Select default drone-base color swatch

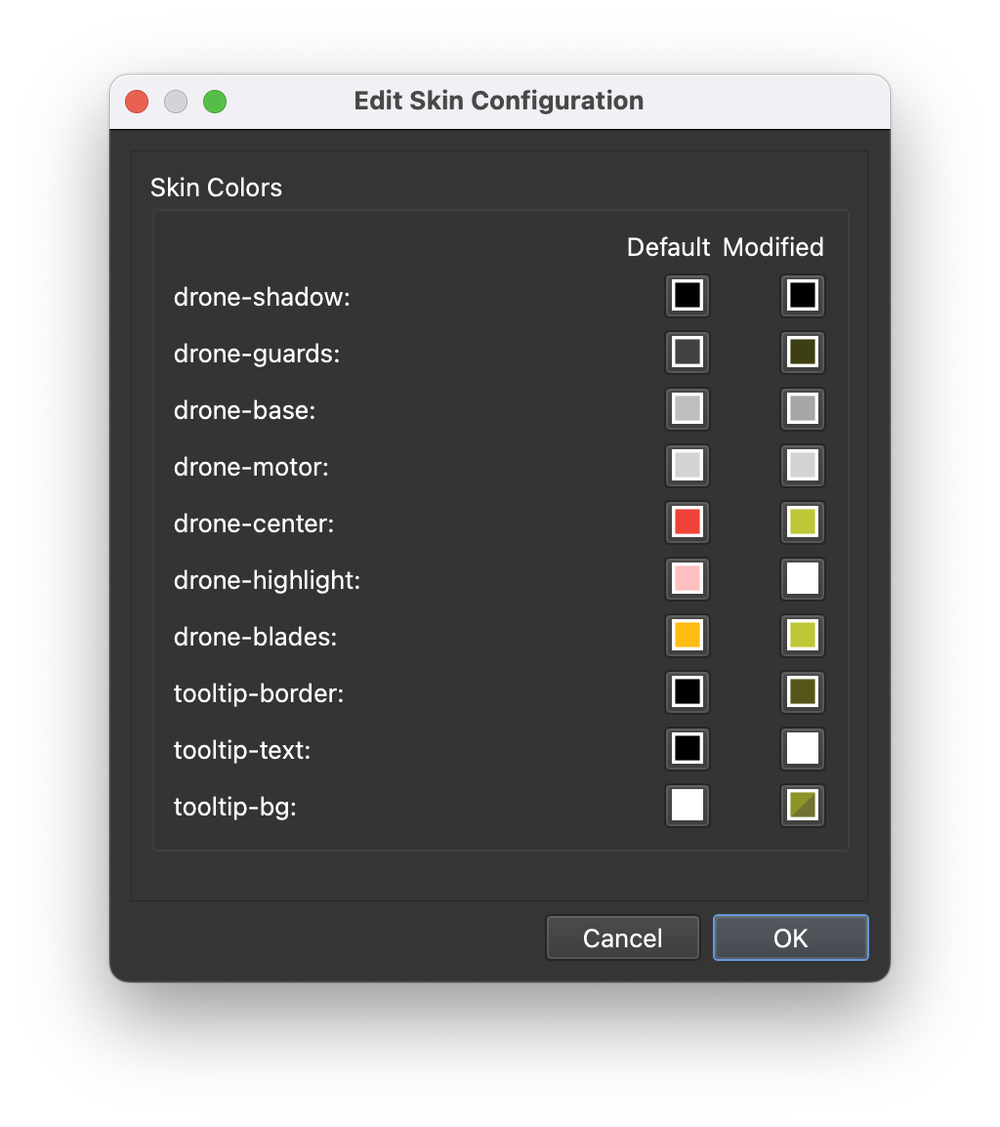(x=687, y=409)
